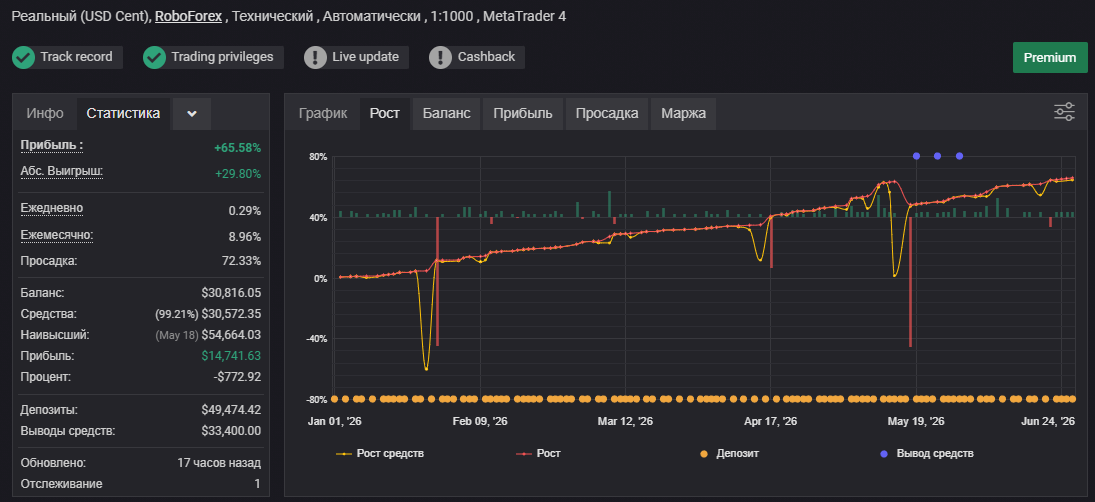Switch to the Инфо tab

45,113
